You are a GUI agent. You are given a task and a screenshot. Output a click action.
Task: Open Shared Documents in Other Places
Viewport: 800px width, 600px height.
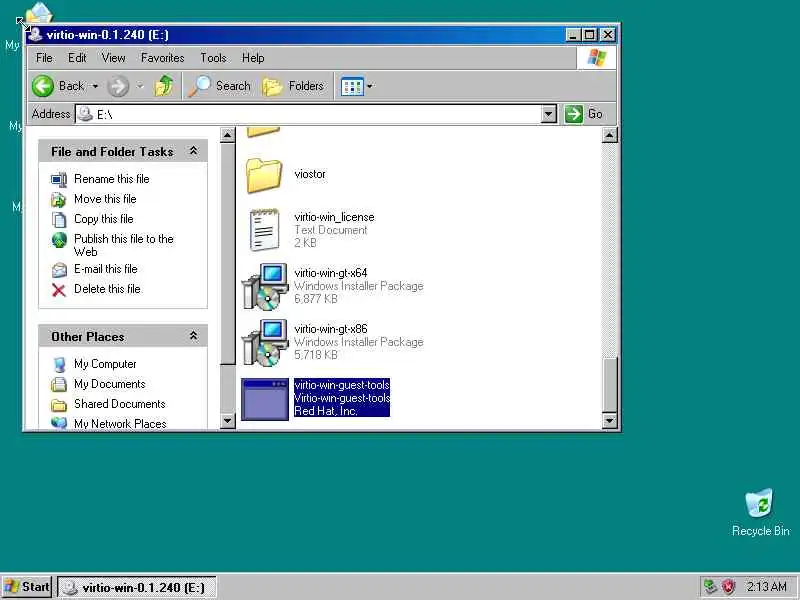point(119,404)
